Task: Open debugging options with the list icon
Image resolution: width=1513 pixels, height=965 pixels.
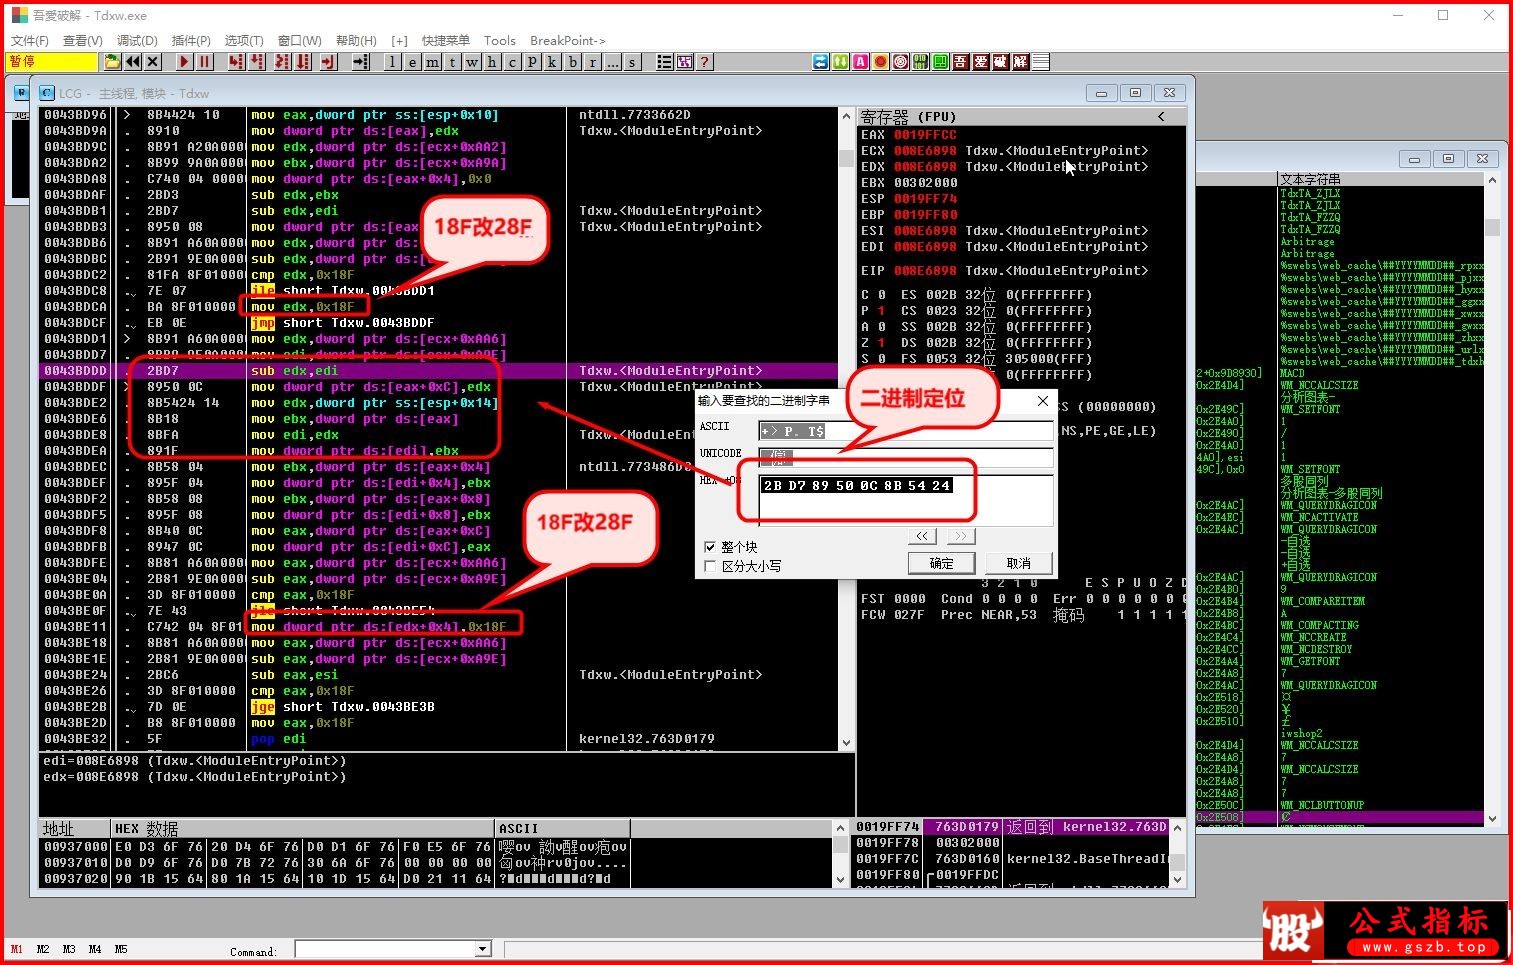Action: (664, 62)
